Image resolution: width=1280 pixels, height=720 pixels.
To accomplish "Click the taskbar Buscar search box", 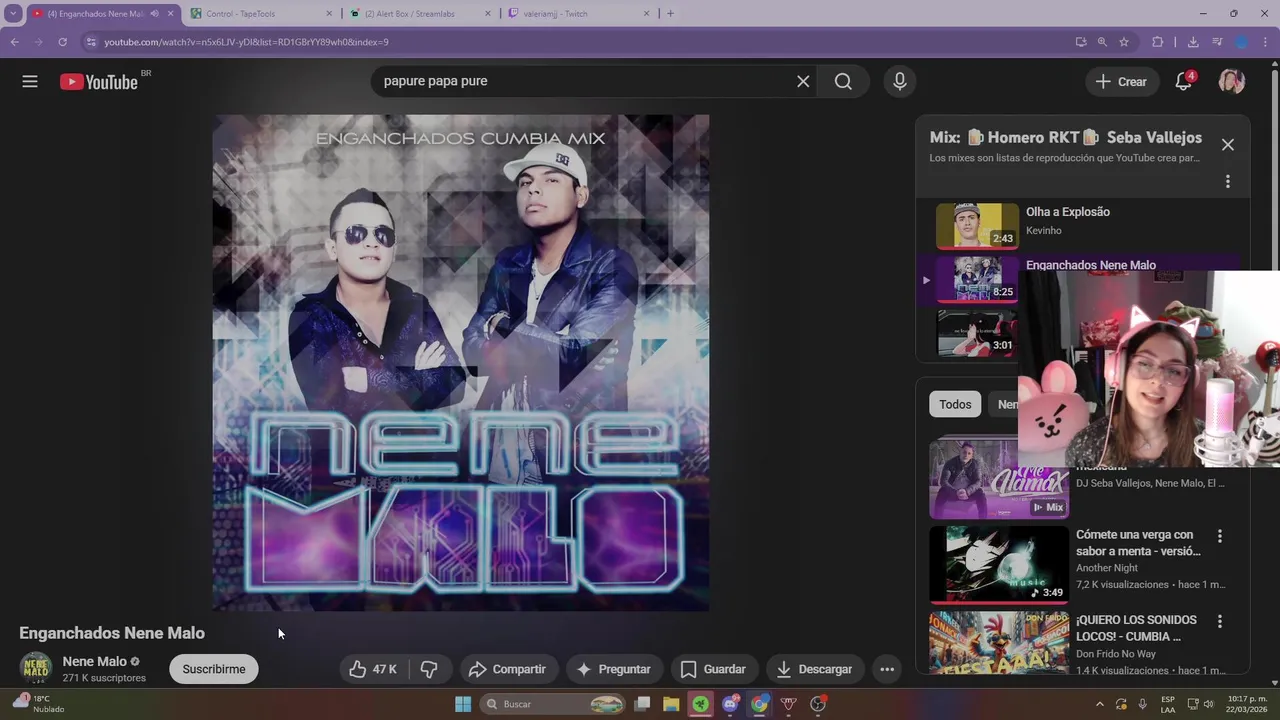I will coord(553,704).
